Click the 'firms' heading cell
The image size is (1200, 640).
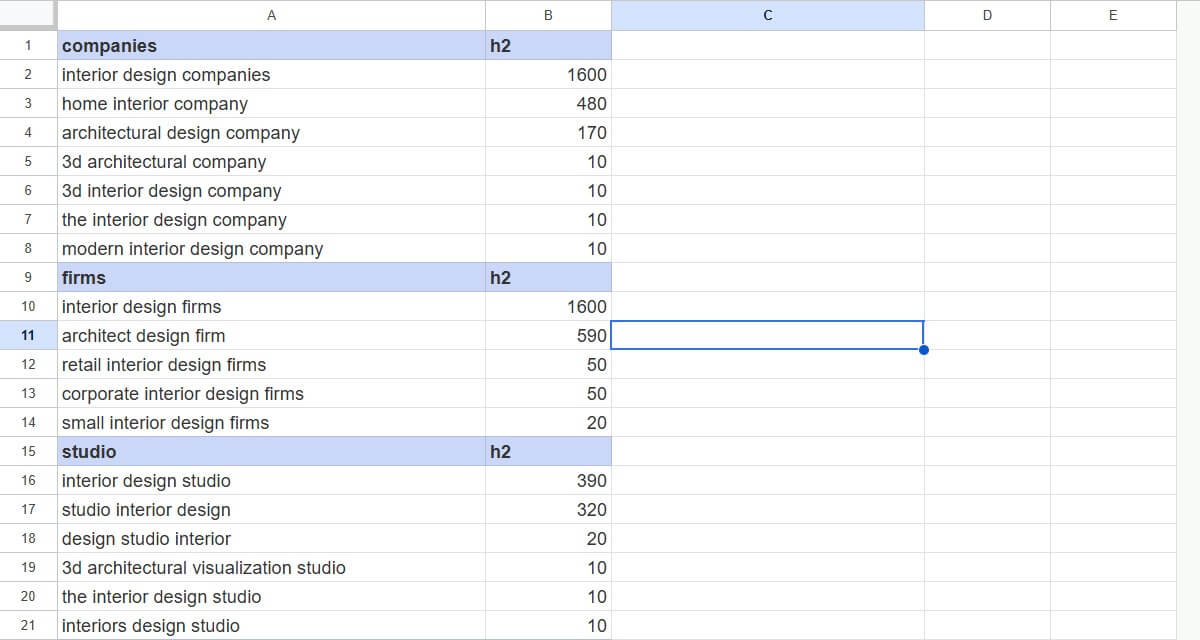tap(271, 277)
